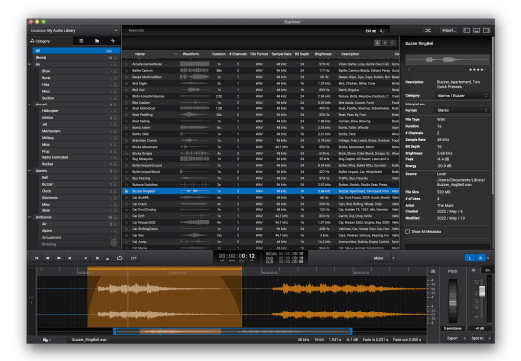The height and width of the screenshot is (361, 521).
Task: Select the Bomb Alarm row
Action: click(261, 128)
